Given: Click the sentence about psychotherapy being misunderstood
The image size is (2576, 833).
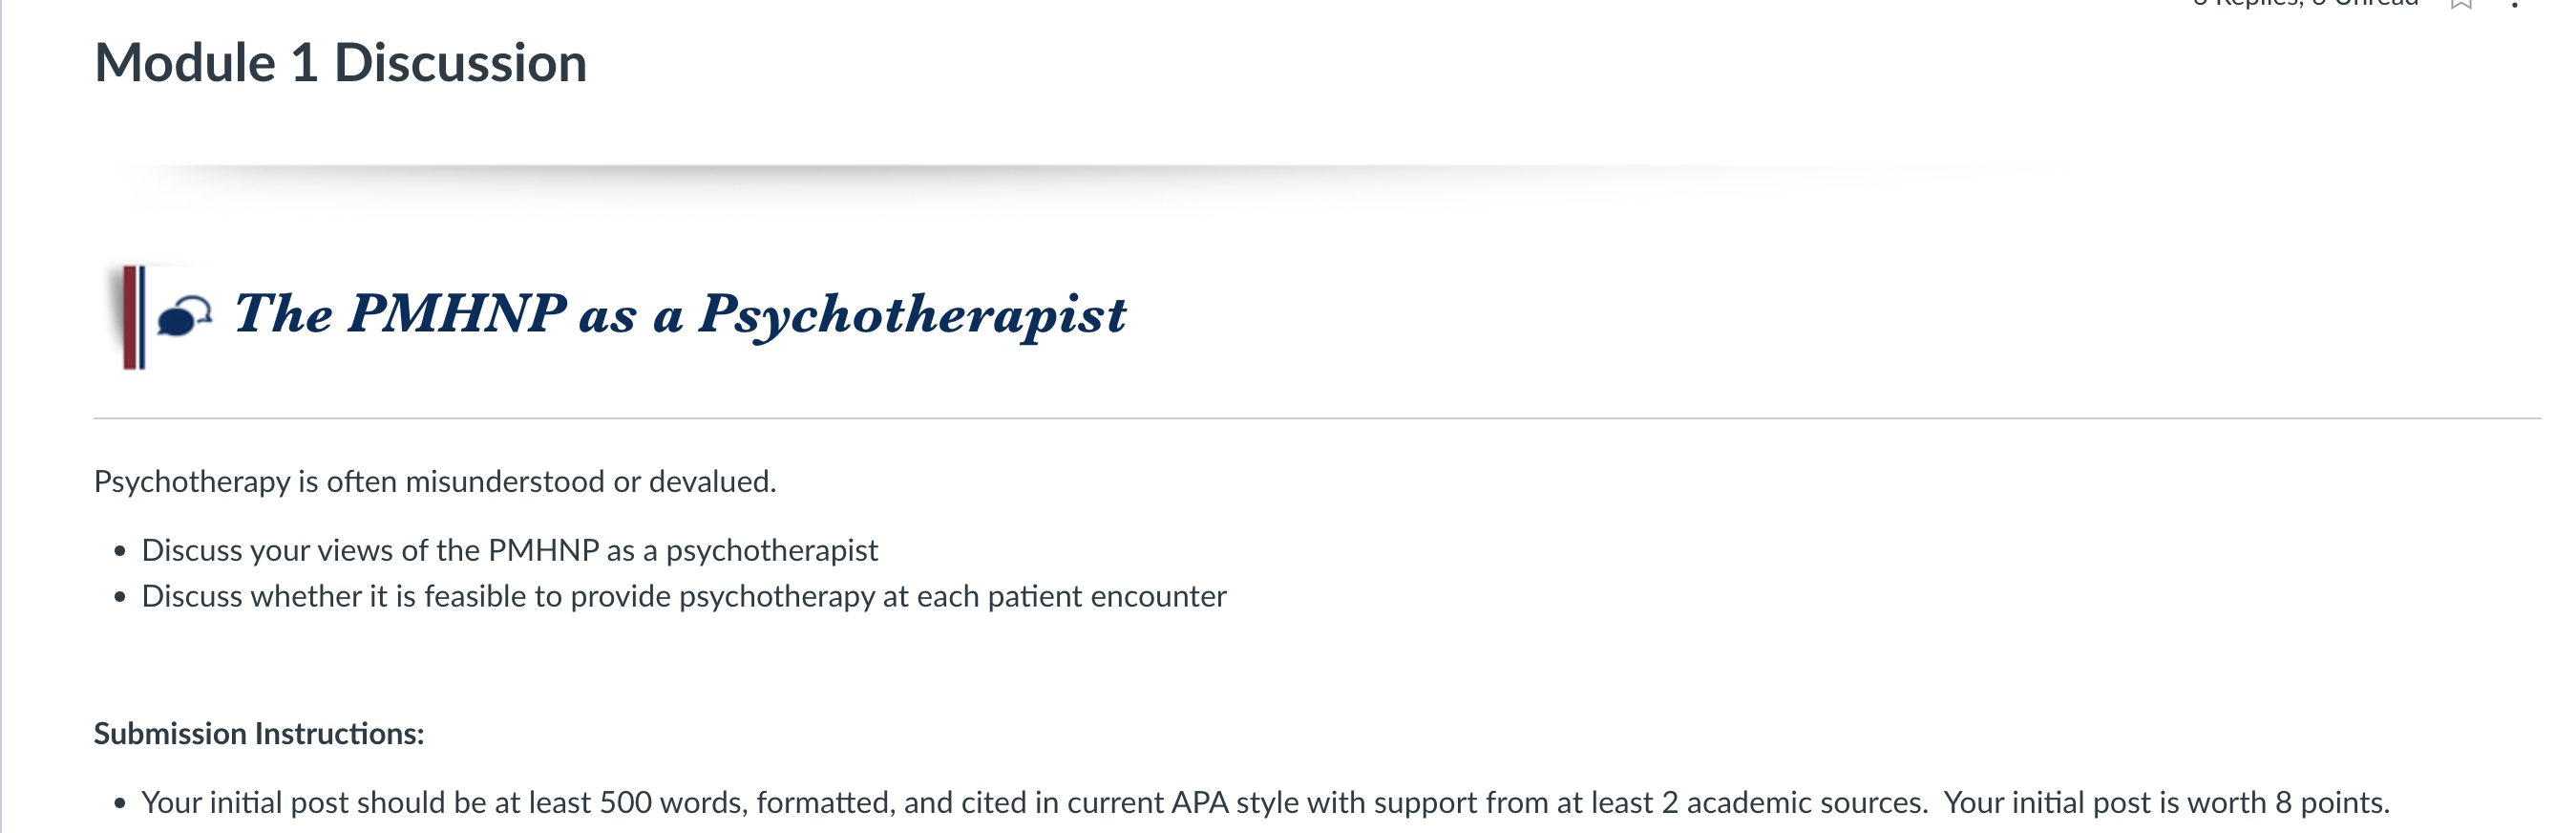Looking at the screenshot, I should coord(435,482).
